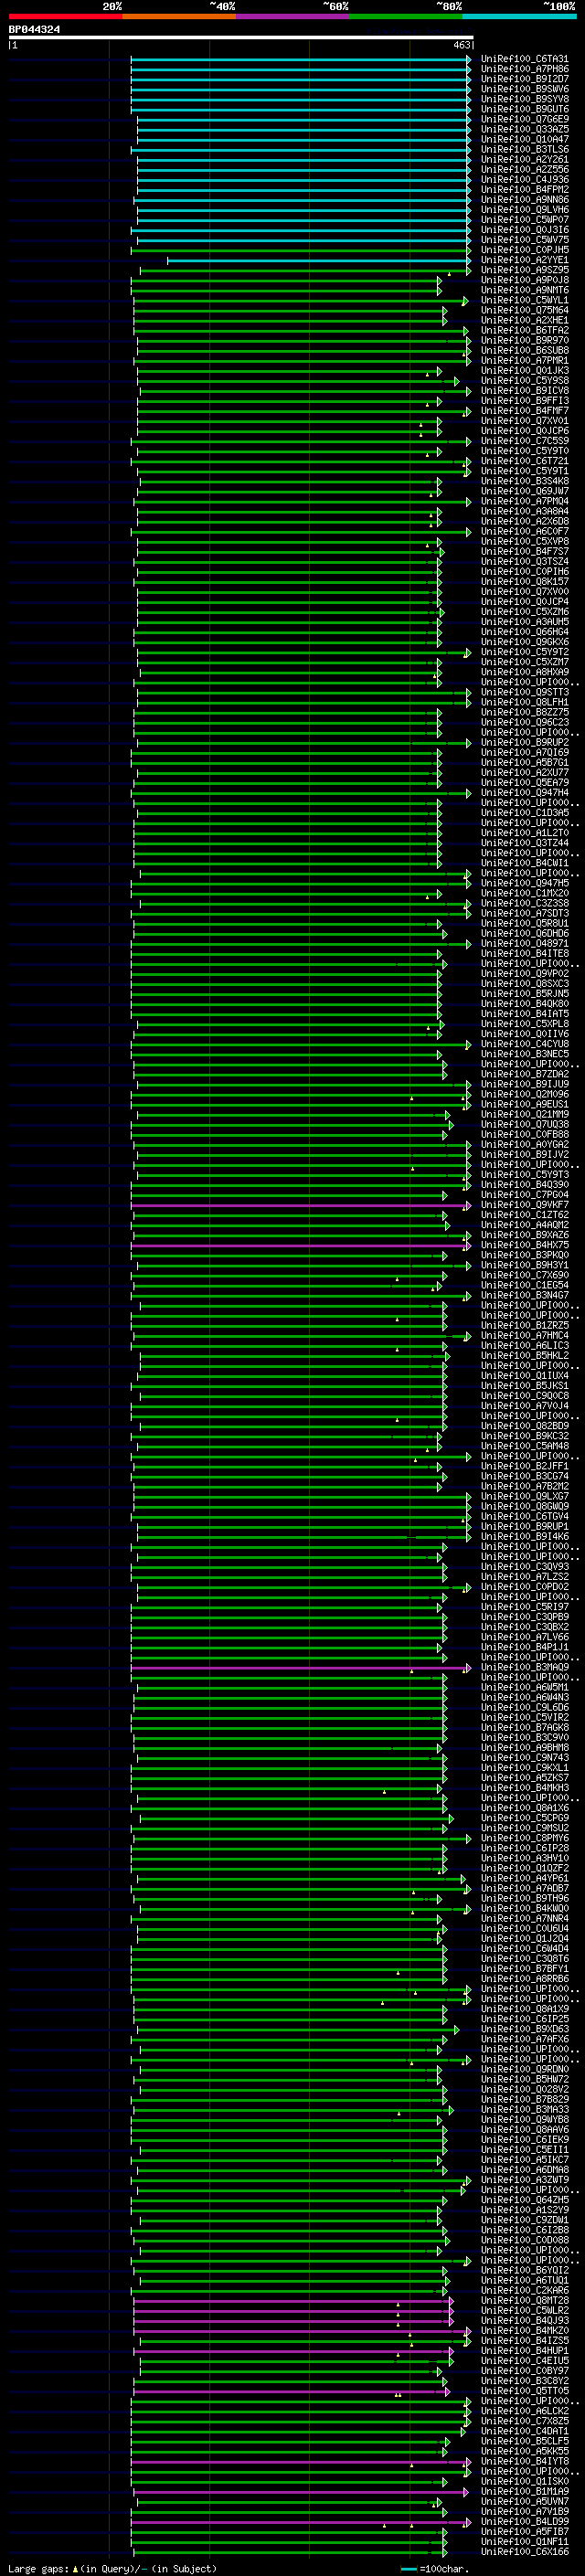Viewport: 585px width, 2576px height.
Task: Click the cyan ~100% identity legend segment
Action: click(519, 16)
